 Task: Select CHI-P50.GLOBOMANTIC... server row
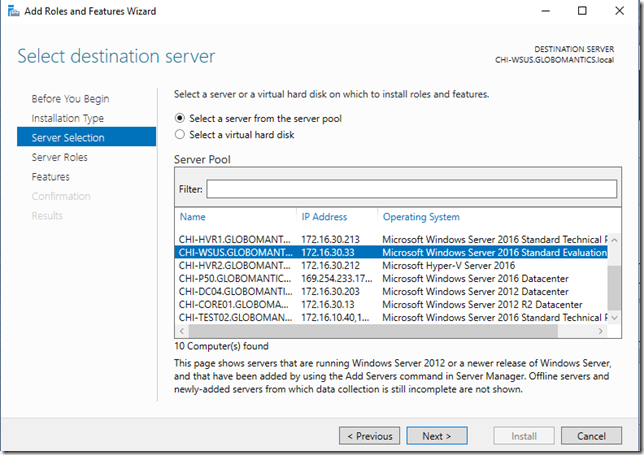pyautogui.click(x=391, y=278)
